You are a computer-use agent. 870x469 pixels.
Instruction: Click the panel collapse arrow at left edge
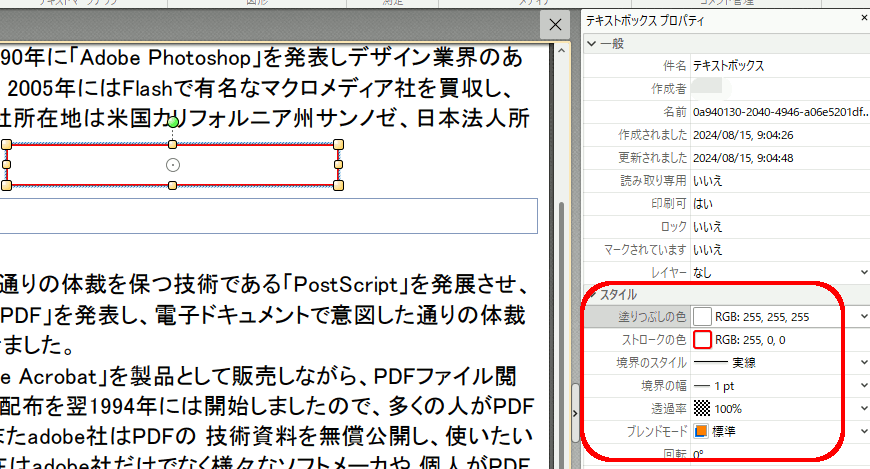[575, 413]
